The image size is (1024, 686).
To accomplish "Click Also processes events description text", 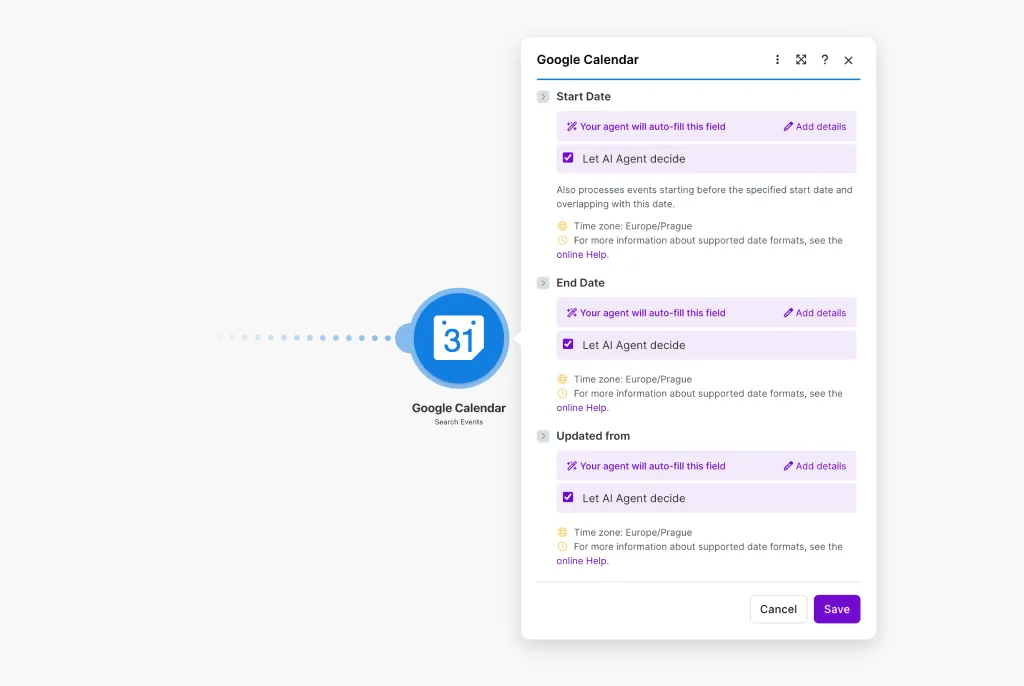I will (x=704, y=197).
